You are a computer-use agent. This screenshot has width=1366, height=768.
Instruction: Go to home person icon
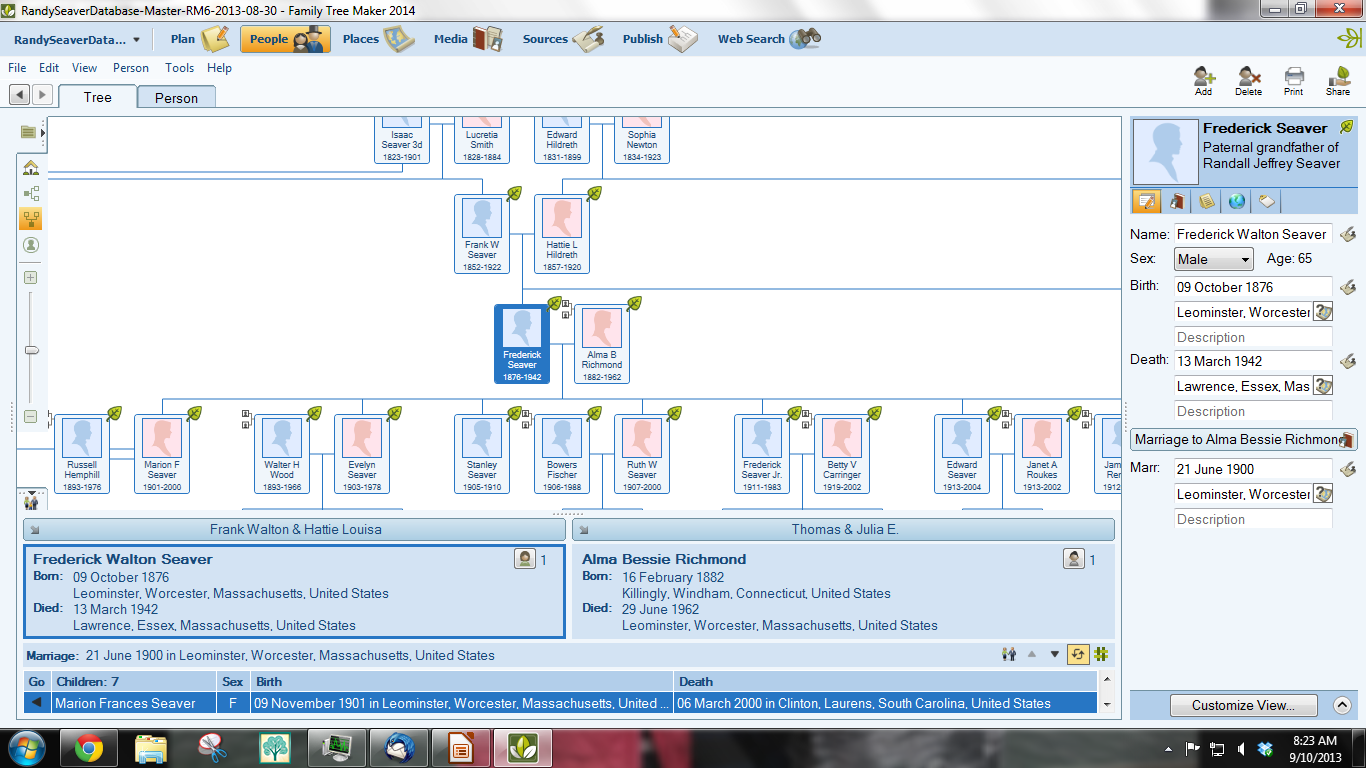[31, 168]
